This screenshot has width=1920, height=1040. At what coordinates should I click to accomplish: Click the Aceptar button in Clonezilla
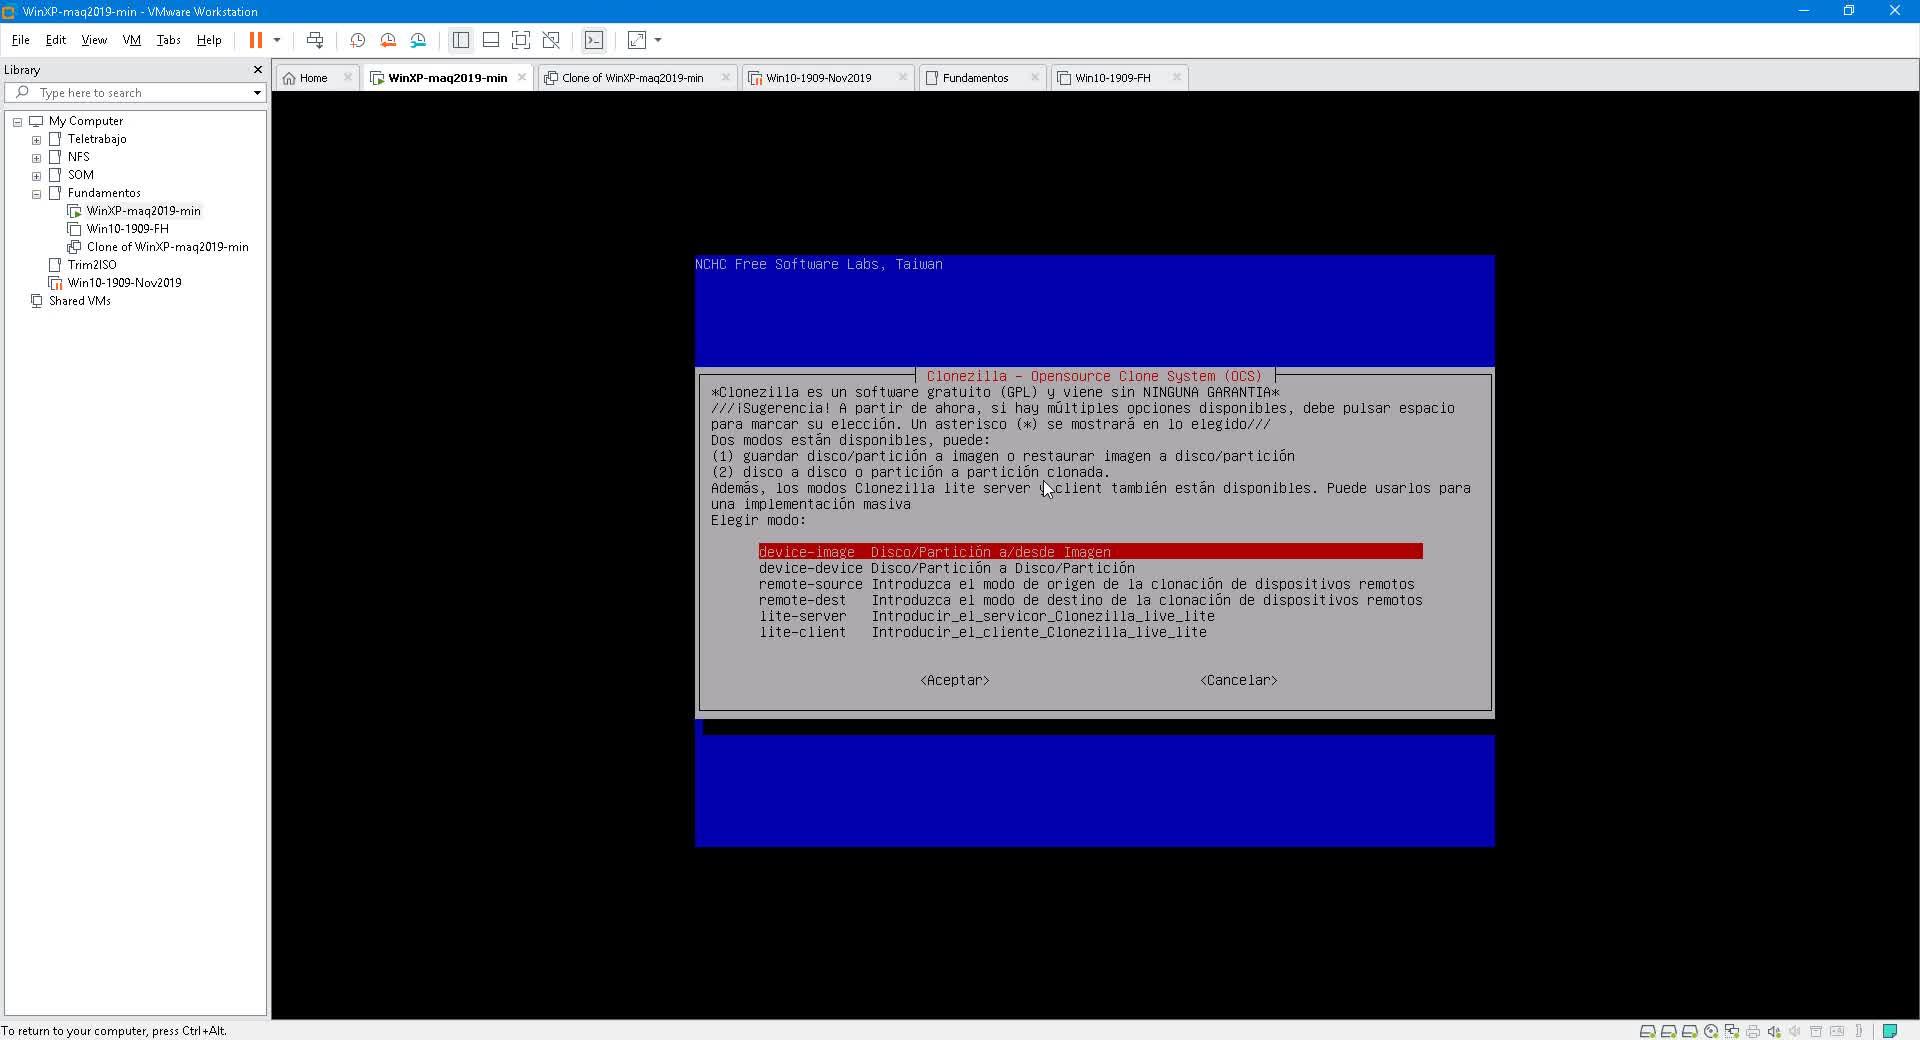(955, 680)
